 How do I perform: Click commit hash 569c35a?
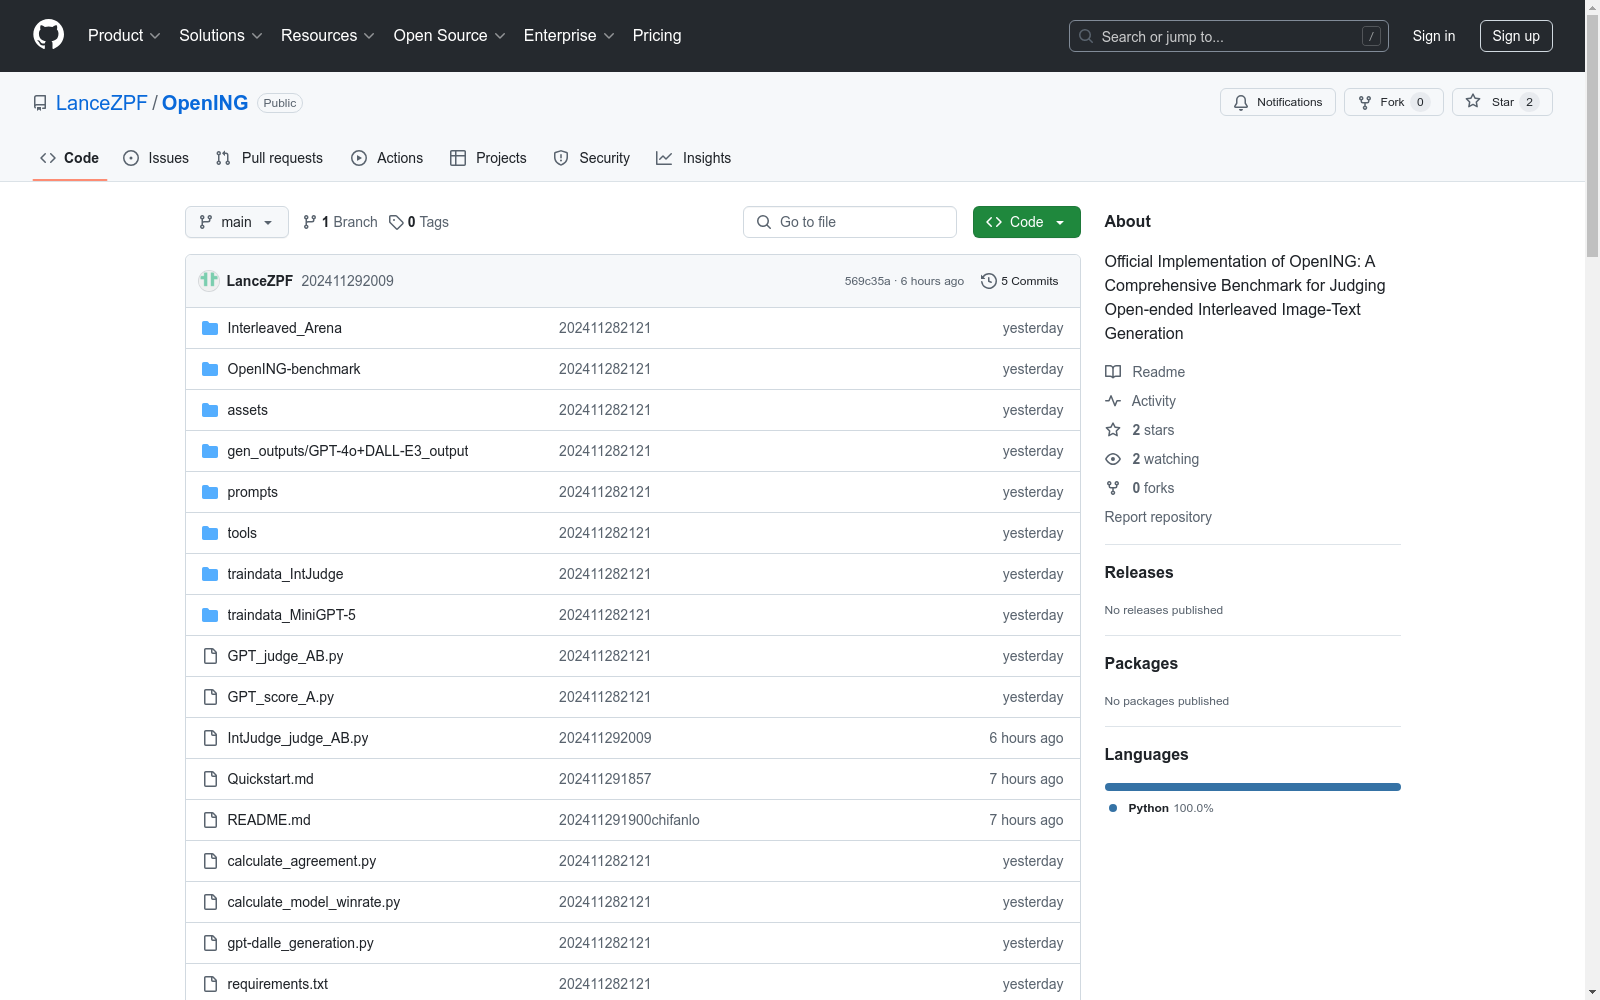(x=867, y=281)
